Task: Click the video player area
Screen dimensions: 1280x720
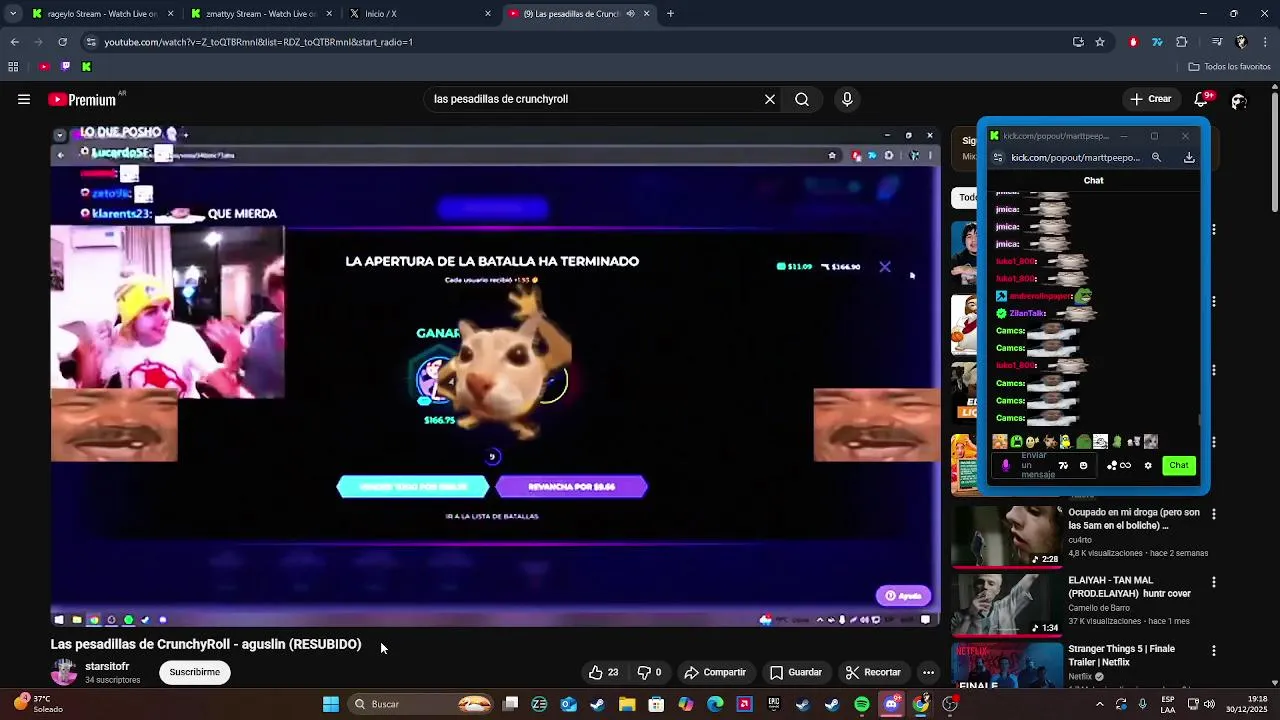Action: coord(495,377)
